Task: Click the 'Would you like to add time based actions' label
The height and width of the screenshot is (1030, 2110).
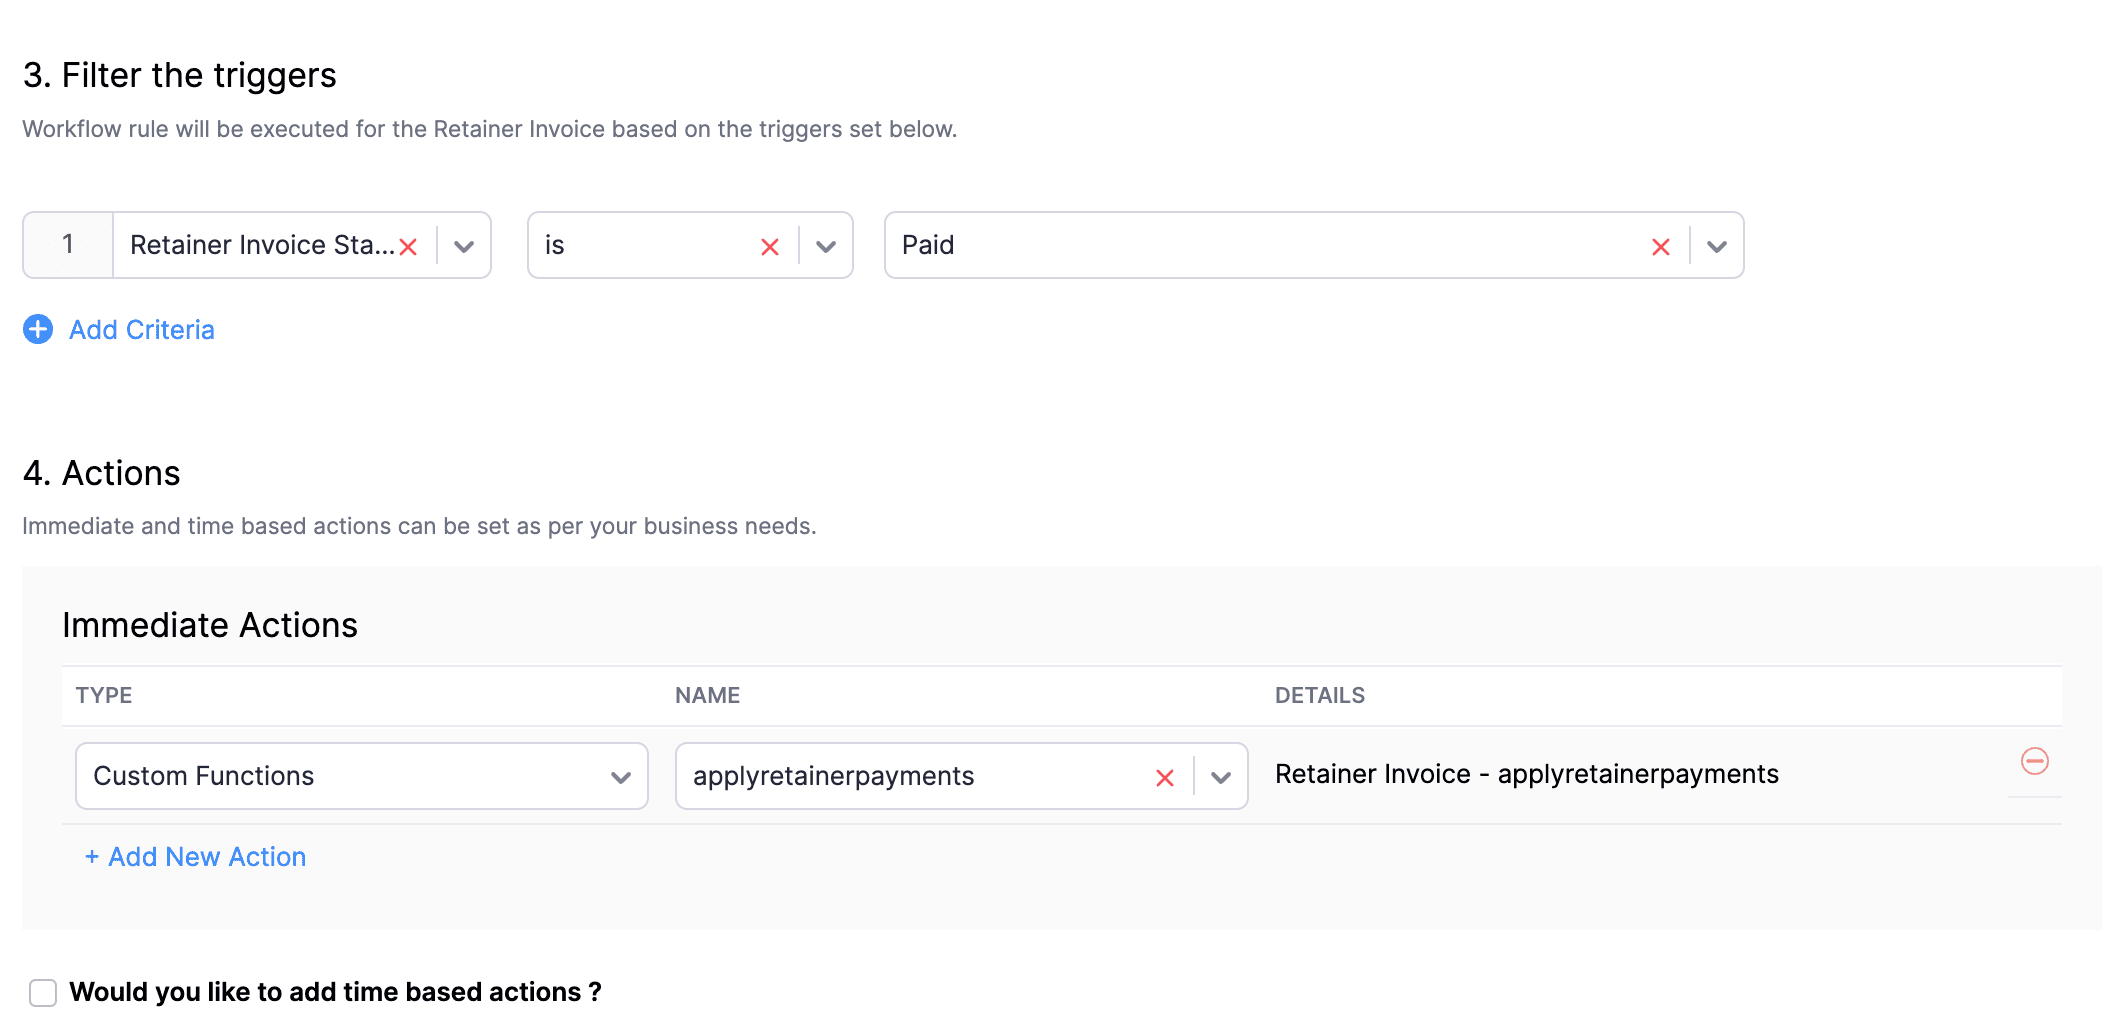Action: pos(335,992)
